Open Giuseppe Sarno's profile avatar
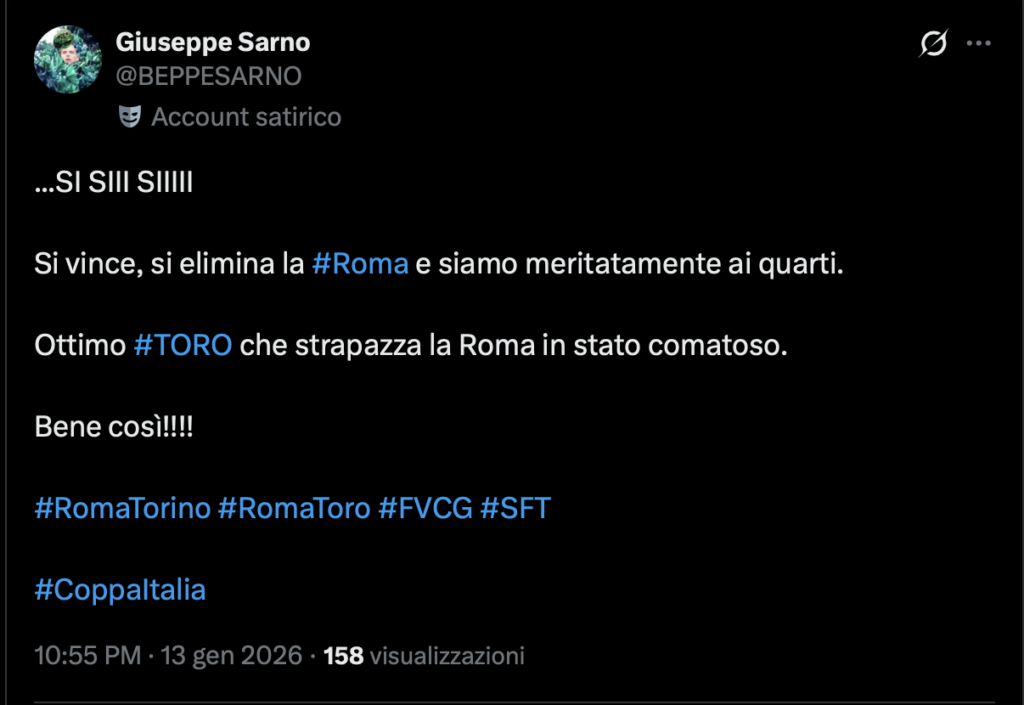 (66, 58)
